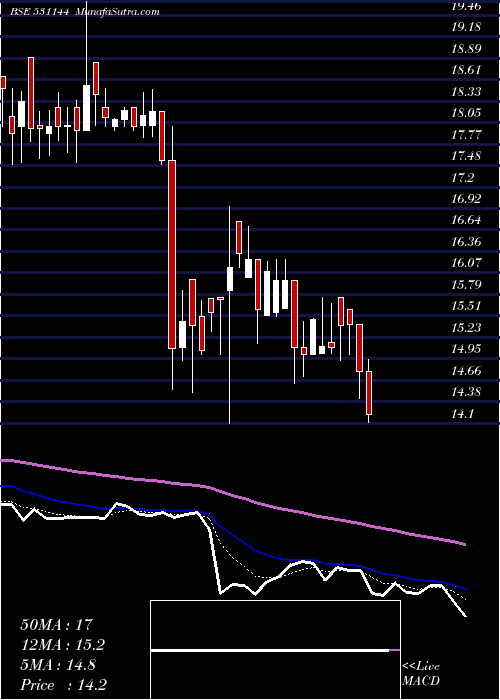Click the 50MA : 17 readout
500x700 pixels.
click(x=56, y=625)
